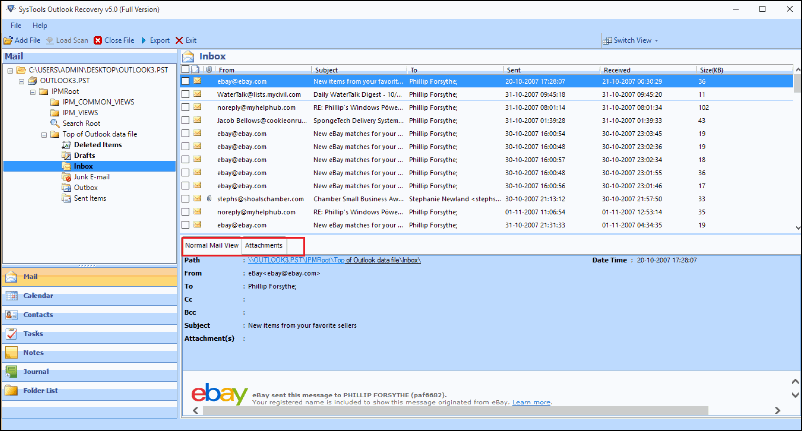Click the Drafts folder icon

[66, 155]
